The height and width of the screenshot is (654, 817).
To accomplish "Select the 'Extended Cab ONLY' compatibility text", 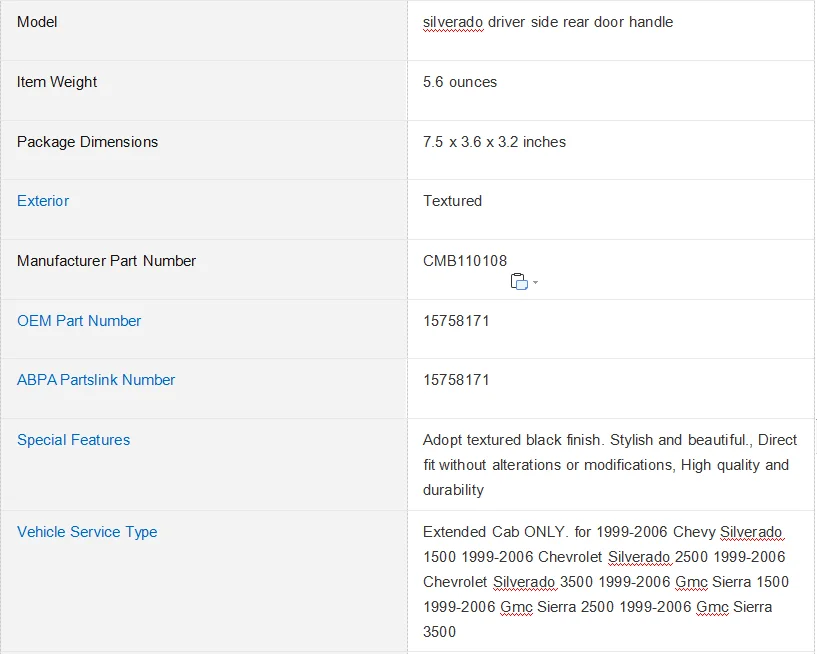I will pyautogui.click(x=605, y=582).
